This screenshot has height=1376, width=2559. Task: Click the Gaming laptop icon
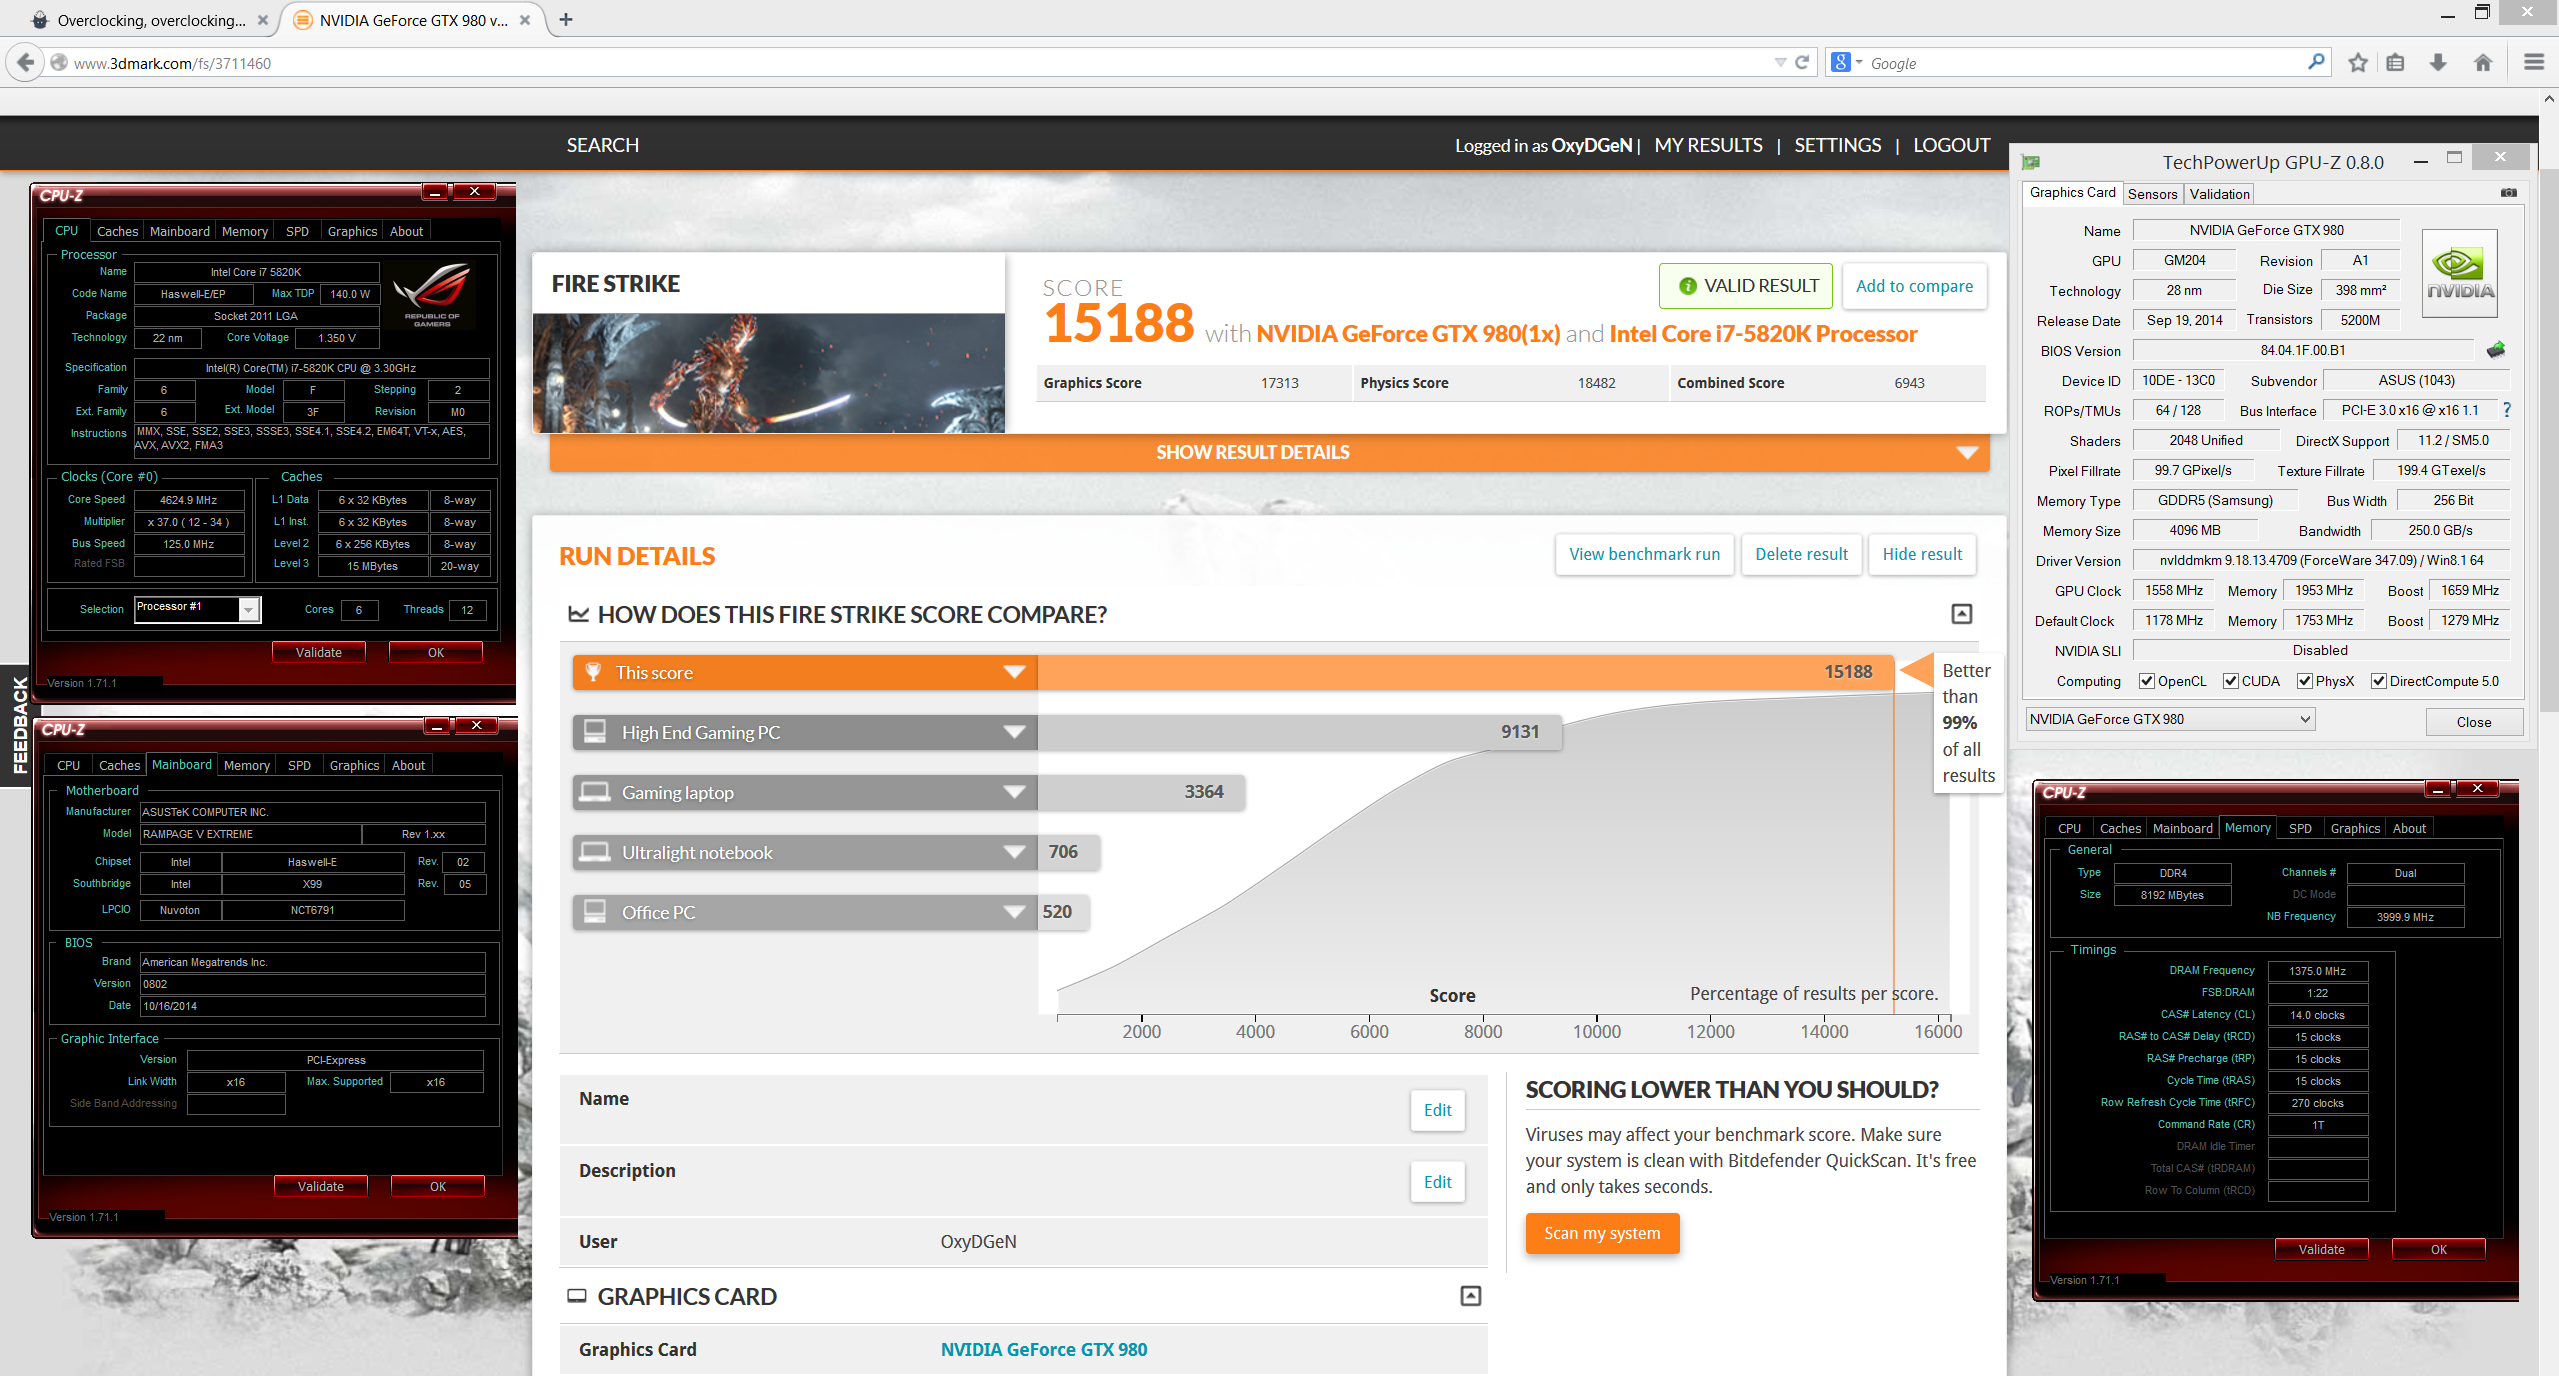tap(595, 792)
